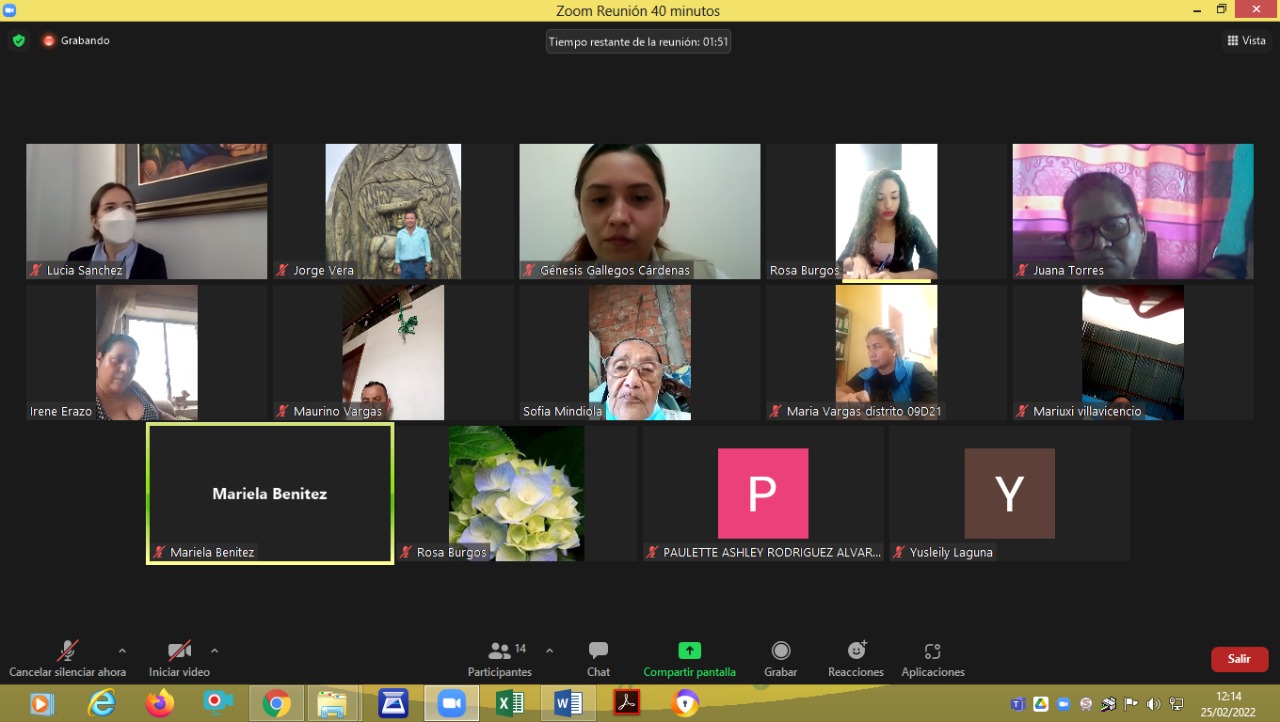The image size is (1280, 722).
Task: Open the Vista layout menu
Action: point(1246,41)
